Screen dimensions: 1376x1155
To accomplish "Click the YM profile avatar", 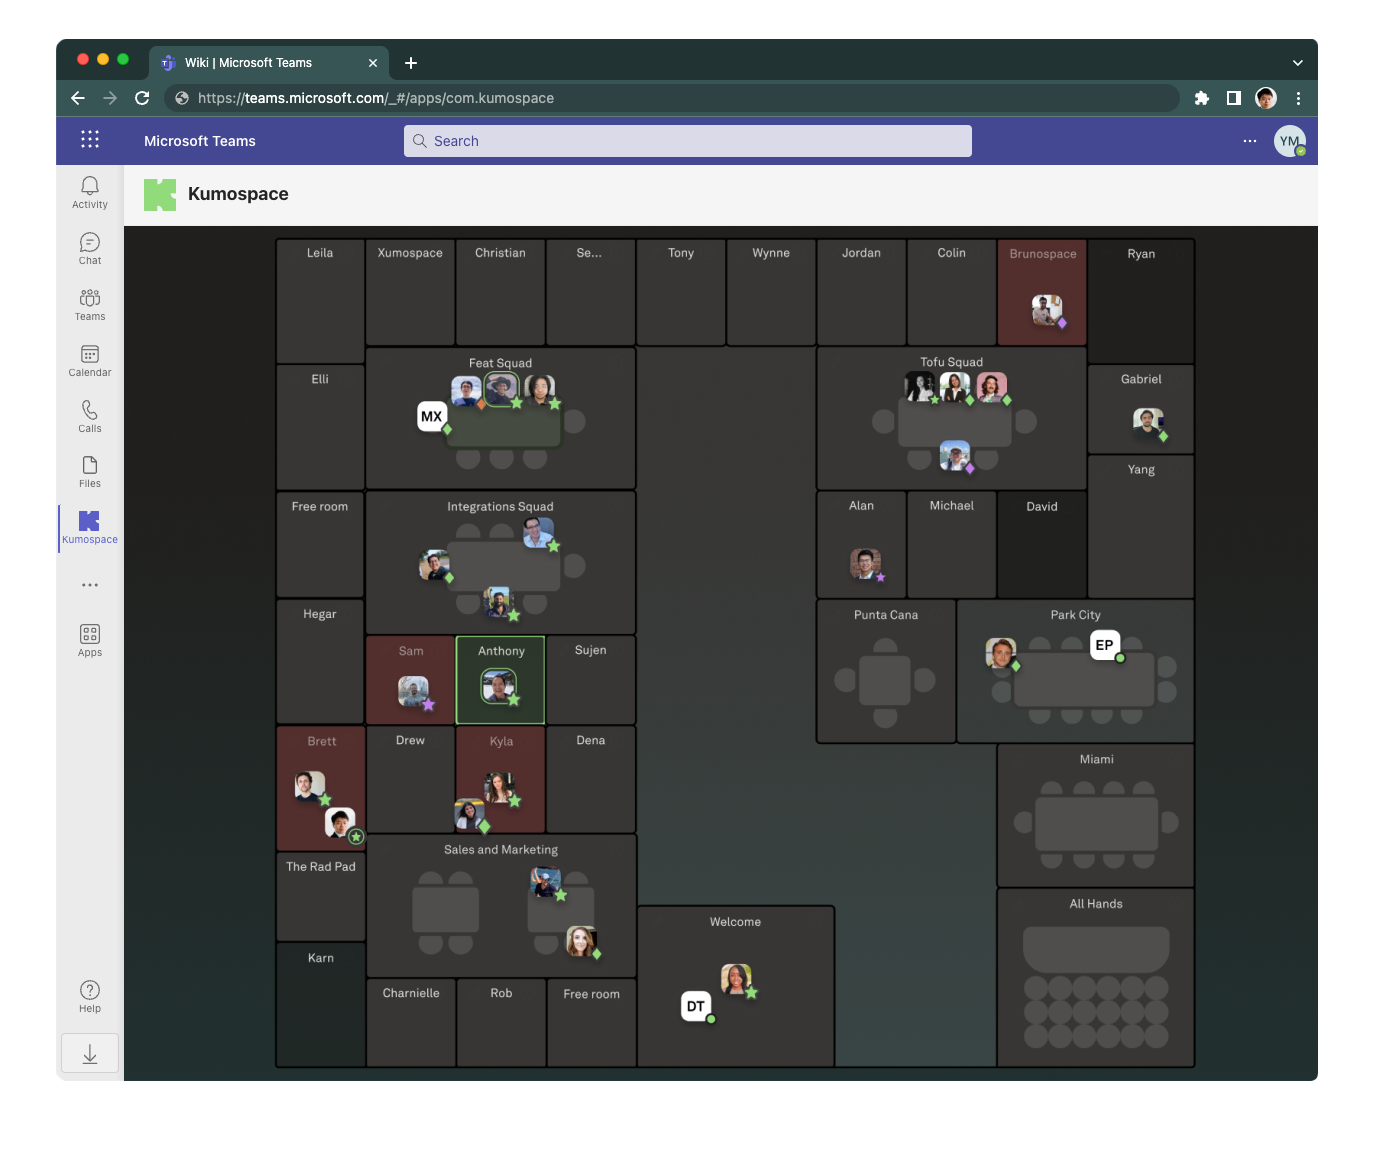I will tap(1290, 141).
